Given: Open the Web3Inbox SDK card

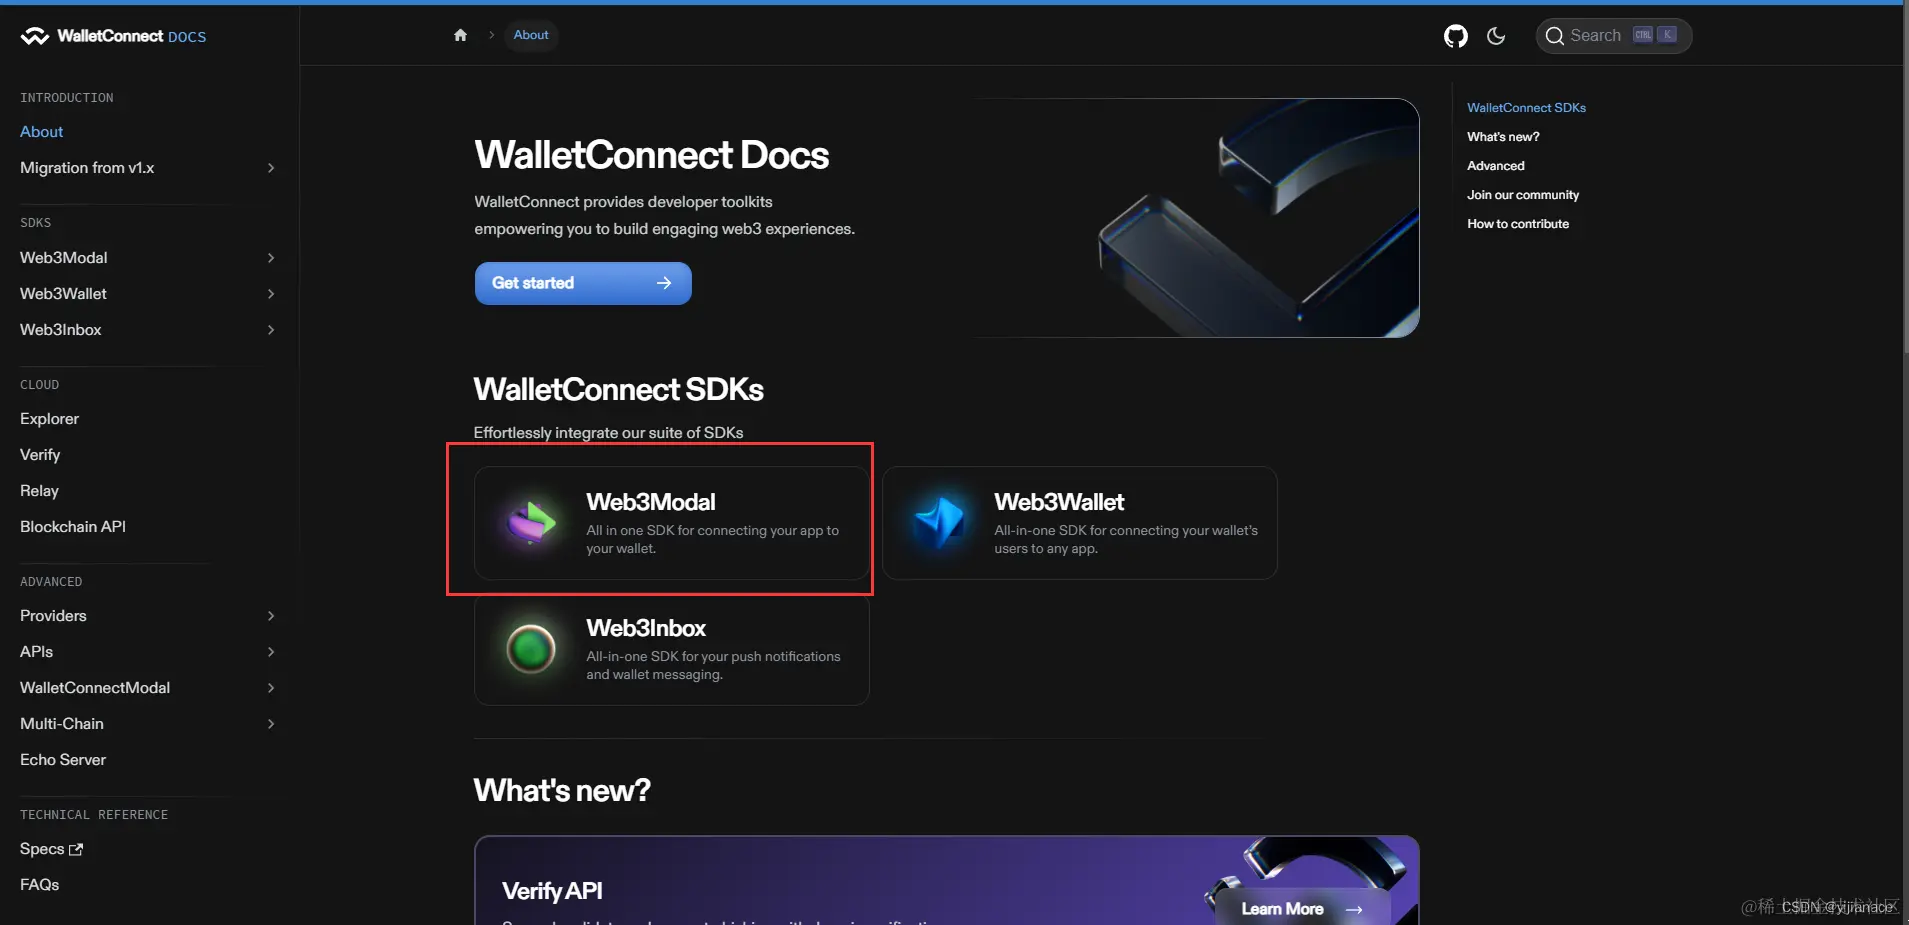Looking at the screenshot, I should [672, 649].
